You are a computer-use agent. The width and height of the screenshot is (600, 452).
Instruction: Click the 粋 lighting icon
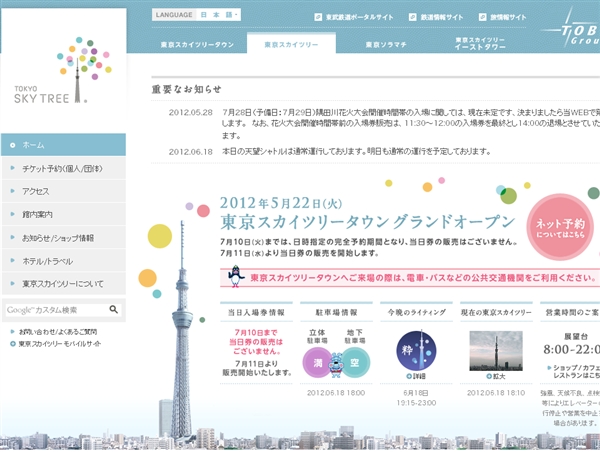pyautogui.click(x=416, y=350)
